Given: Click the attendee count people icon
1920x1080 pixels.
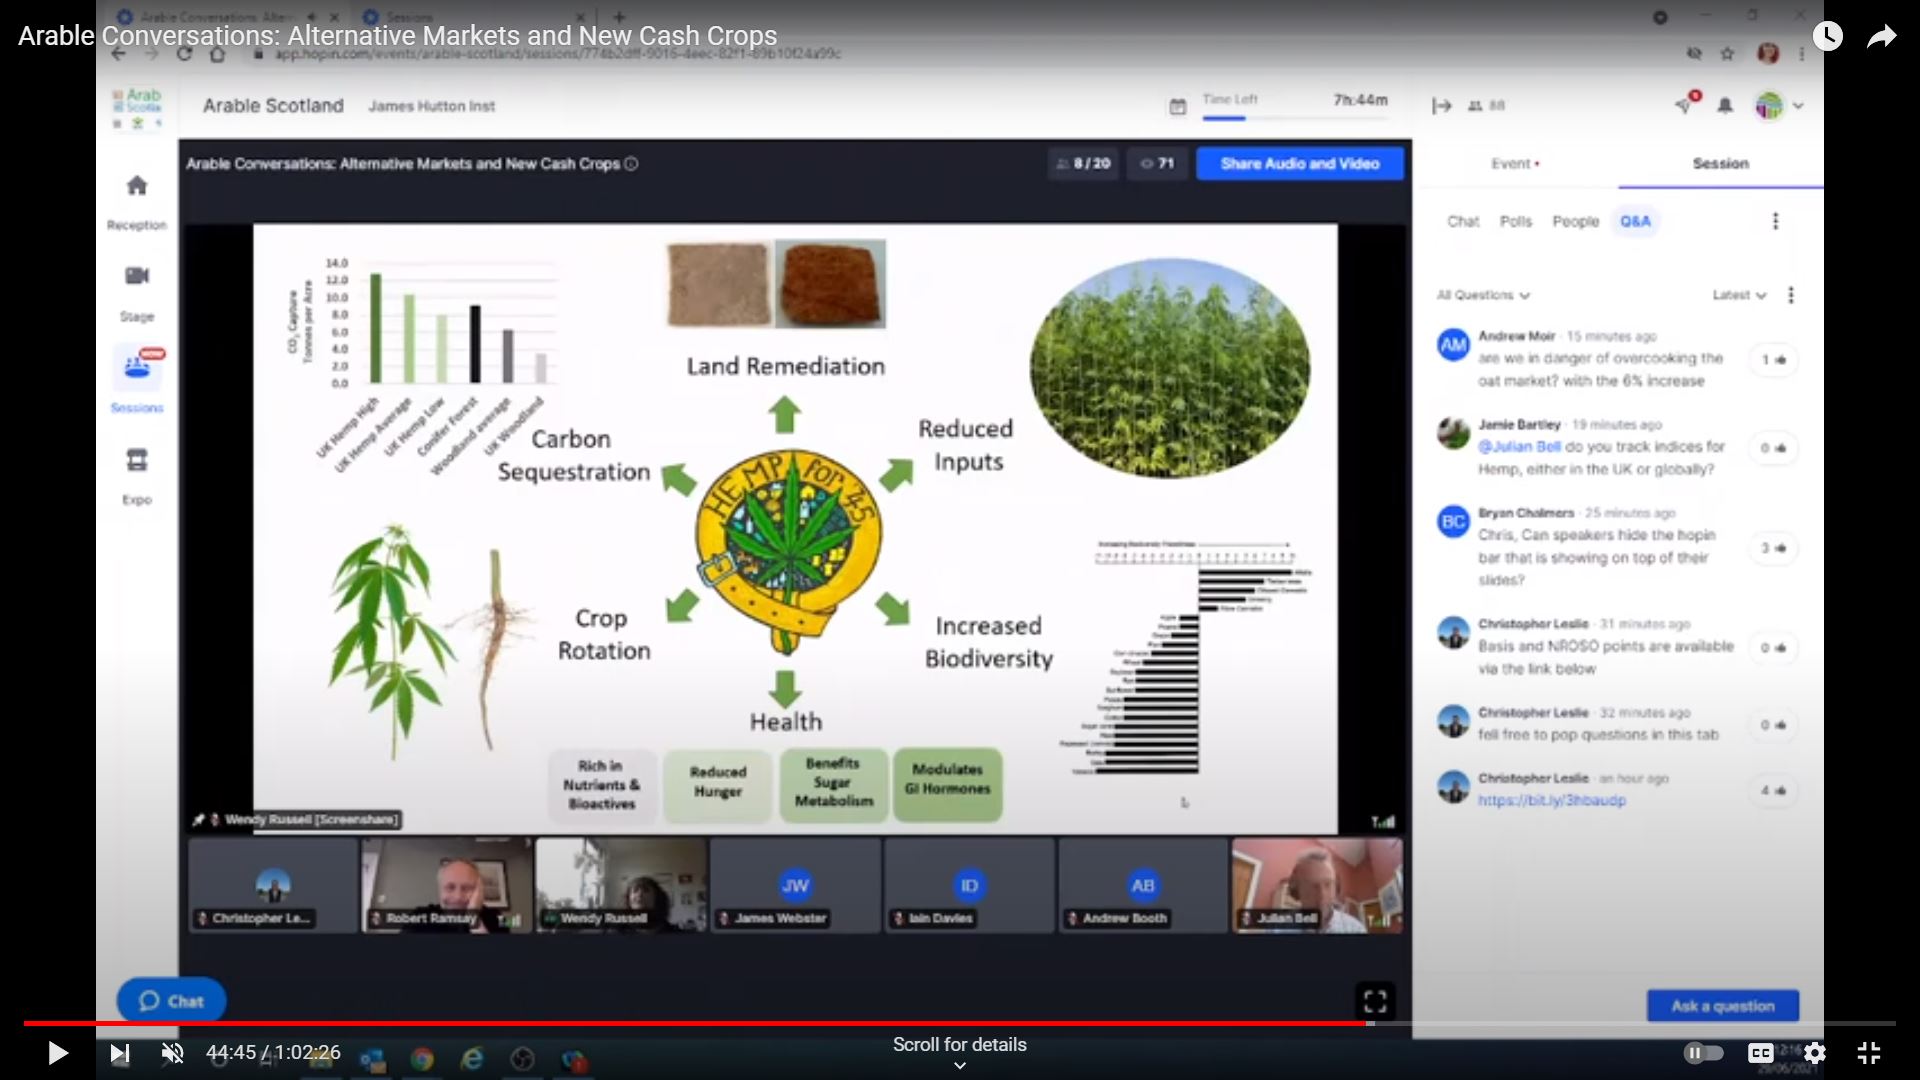Looking at the screenshot, I should pyautogui.click(x=1475, y=106).
